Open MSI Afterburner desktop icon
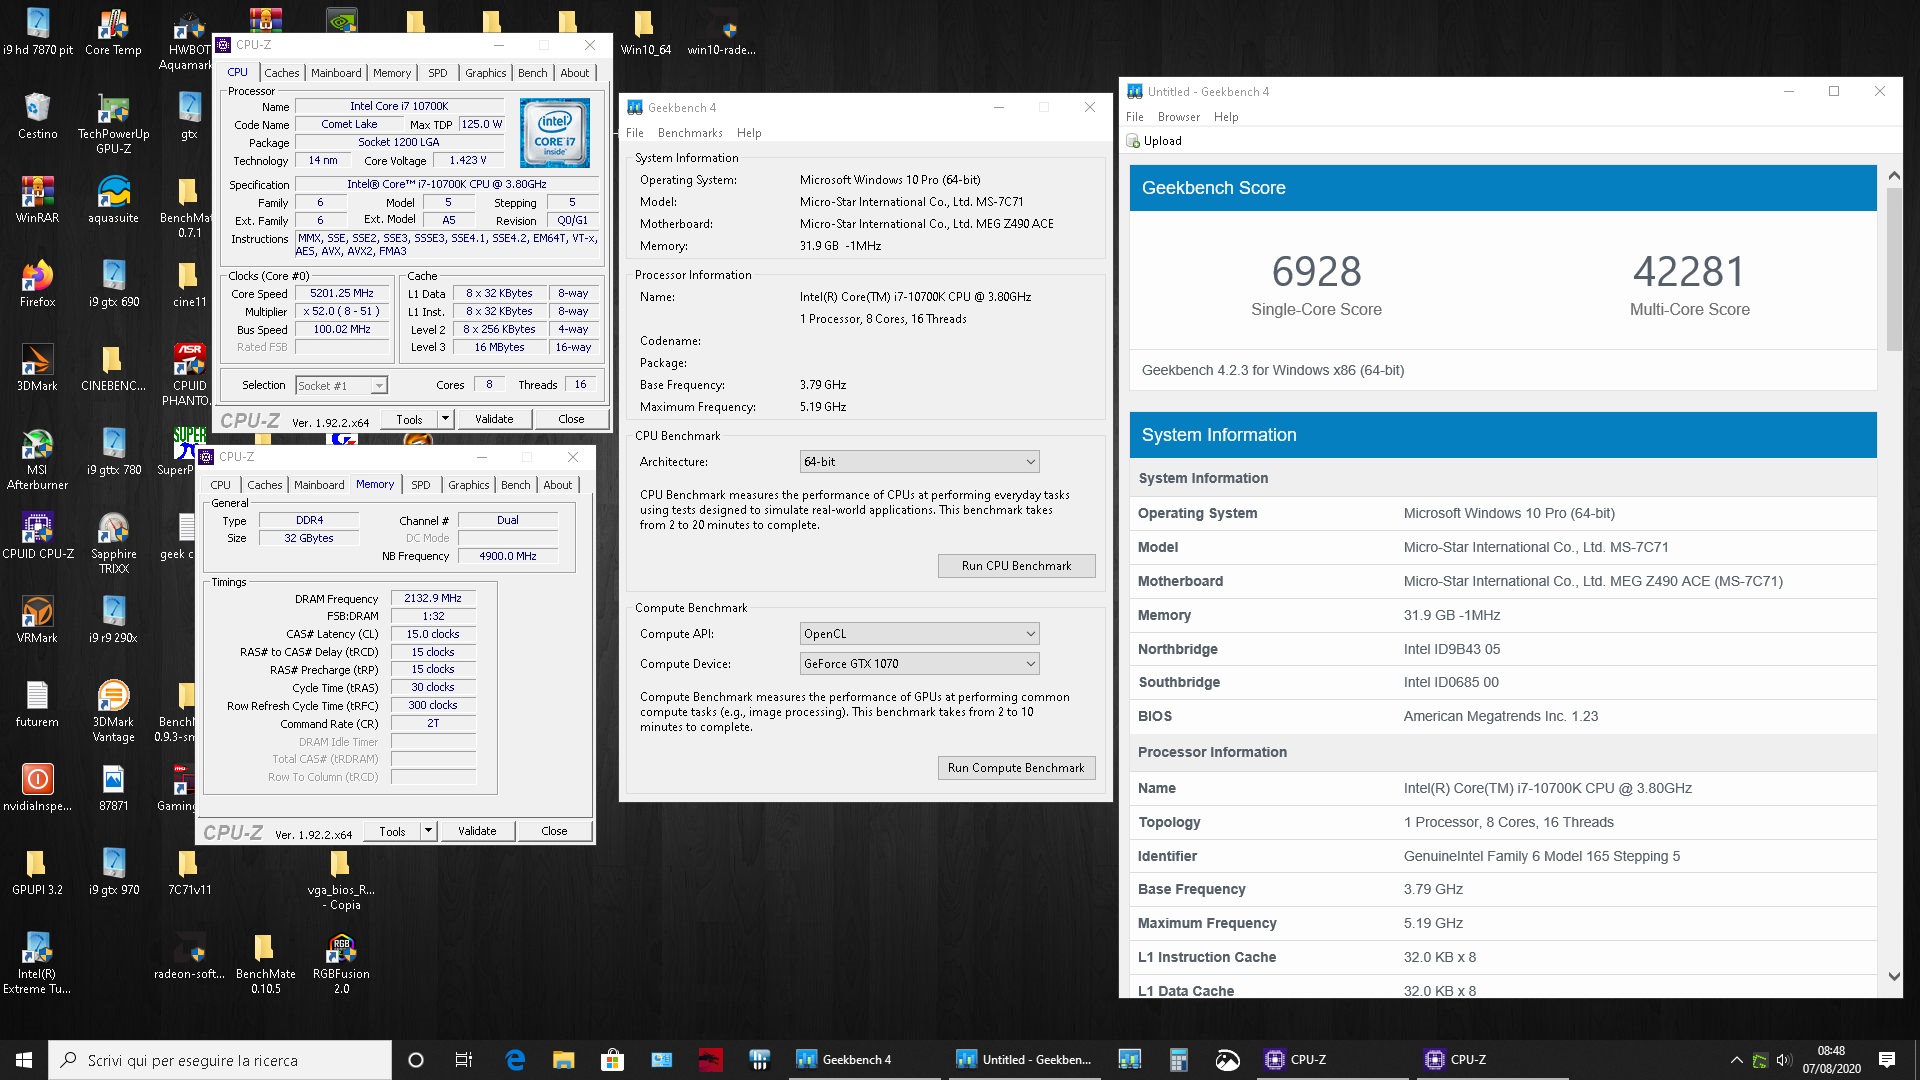The image size is (1920, 1080). [37, 459]
